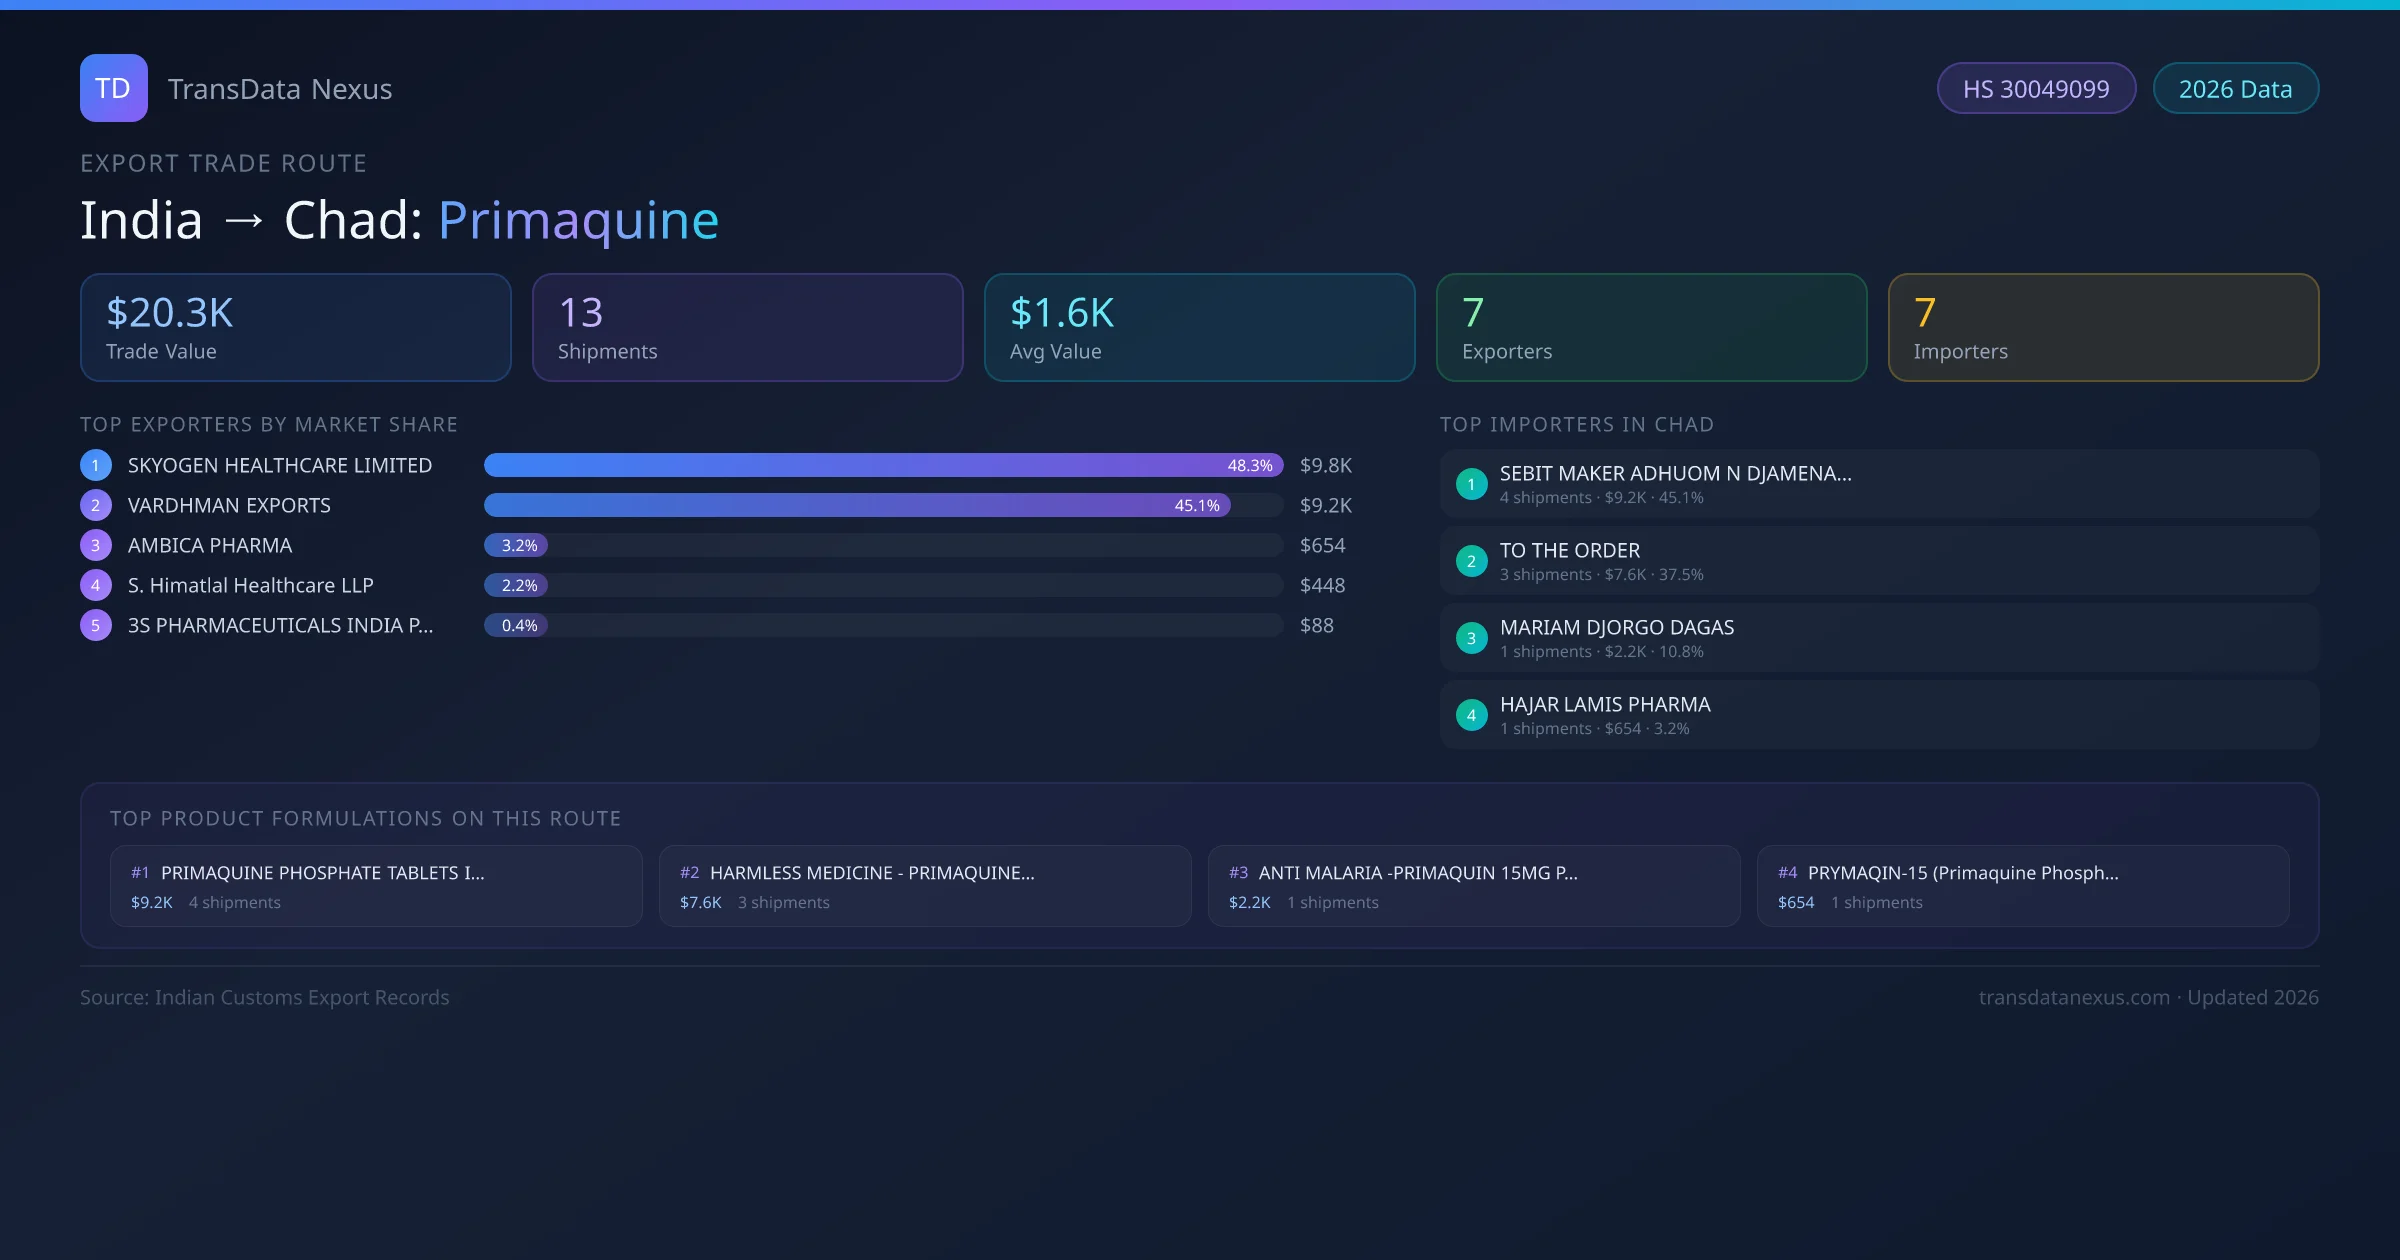The image size is (2400, 1260).
Task: Click the Skyogen 48.3% market share bar
Action: click(x=882, y=465)
